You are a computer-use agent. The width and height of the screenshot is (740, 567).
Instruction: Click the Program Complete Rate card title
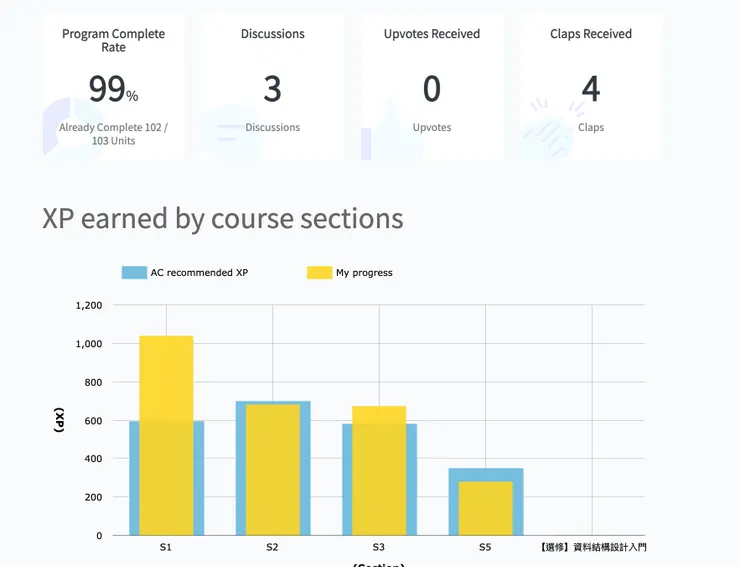(113, 40)
